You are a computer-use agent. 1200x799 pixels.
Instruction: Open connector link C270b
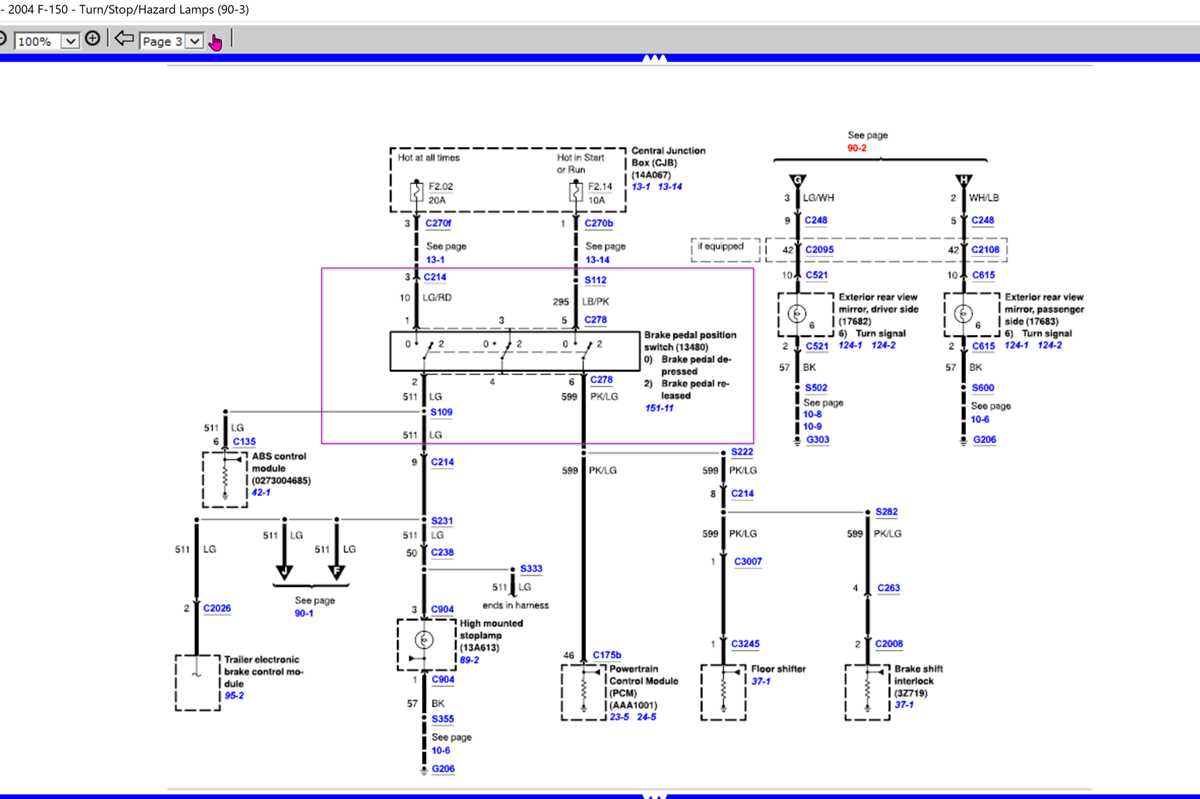598,224
